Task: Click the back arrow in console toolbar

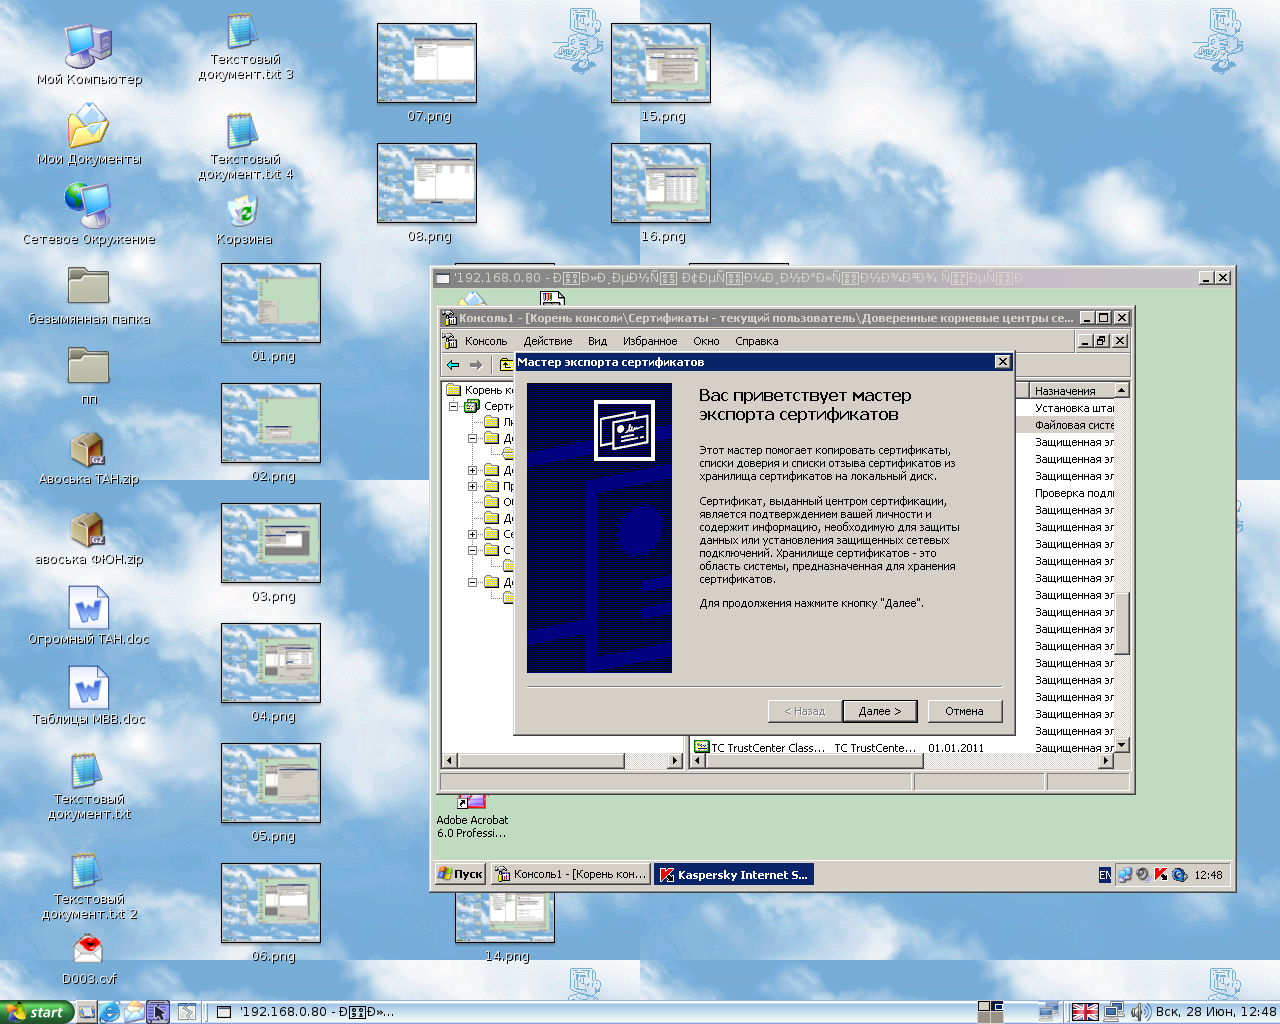Action: click(x=454, y=365)
